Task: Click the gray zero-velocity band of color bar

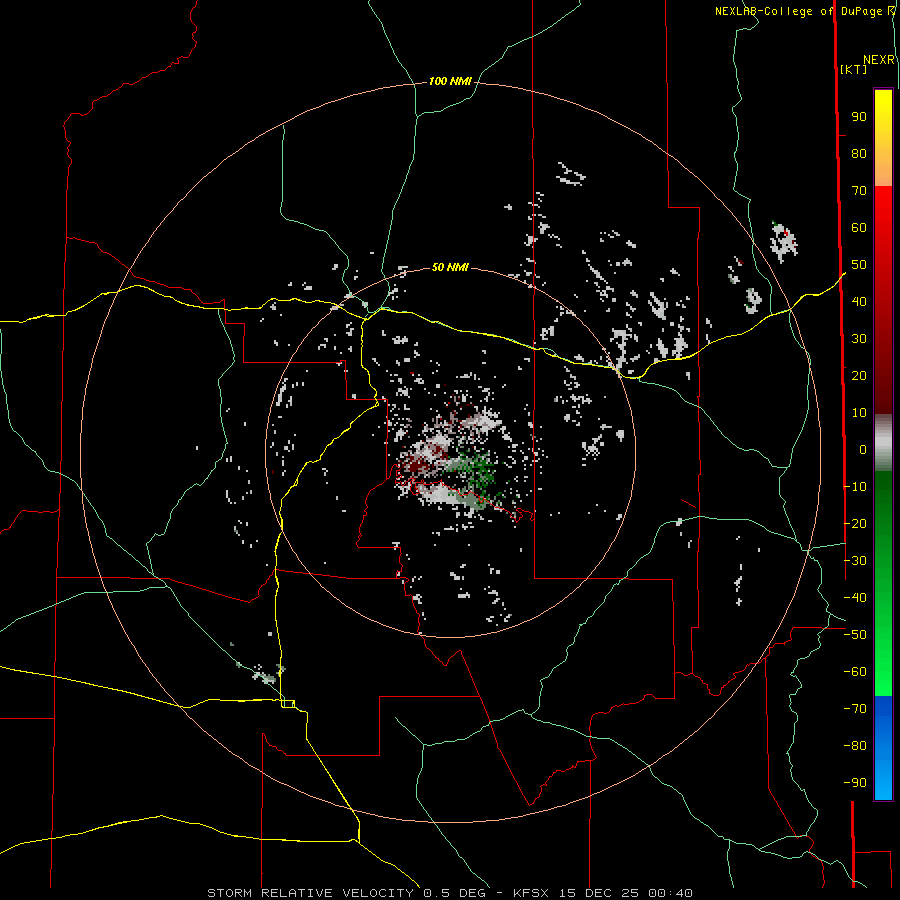Action: pos(883,443)
